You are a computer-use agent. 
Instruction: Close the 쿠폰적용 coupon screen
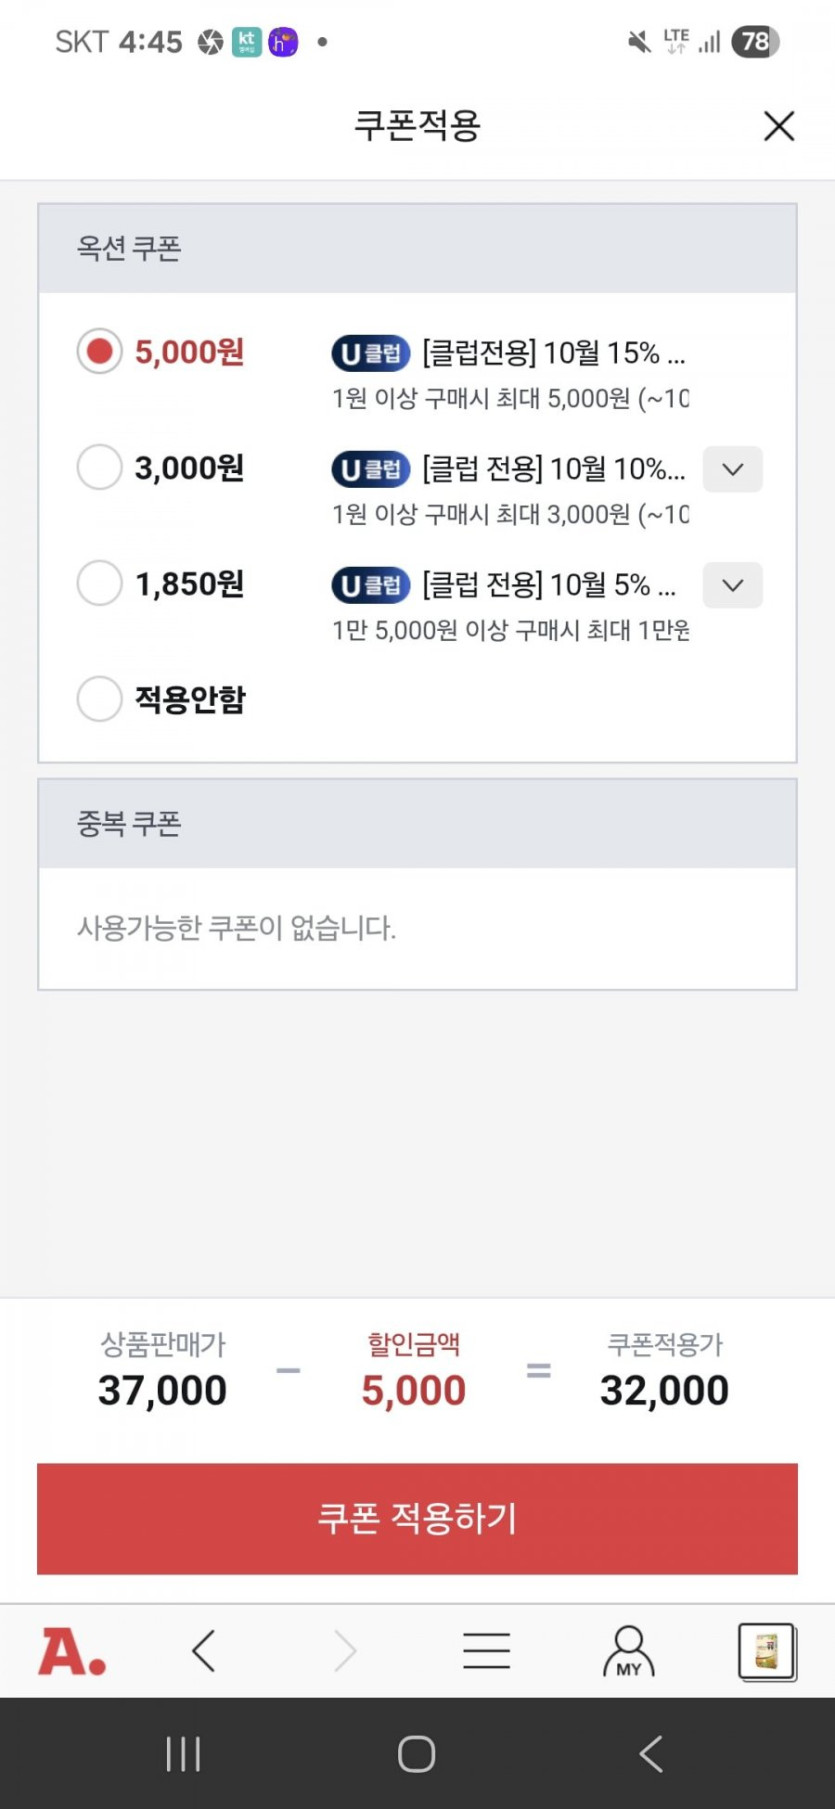pyautogui.click(x=778, y=126)
